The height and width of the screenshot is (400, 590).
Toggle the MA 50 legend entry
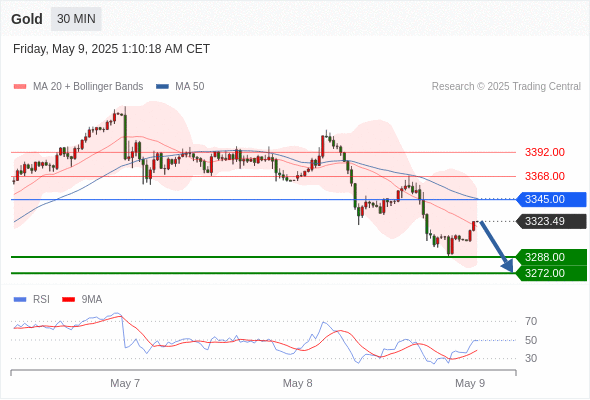[180, 87]
